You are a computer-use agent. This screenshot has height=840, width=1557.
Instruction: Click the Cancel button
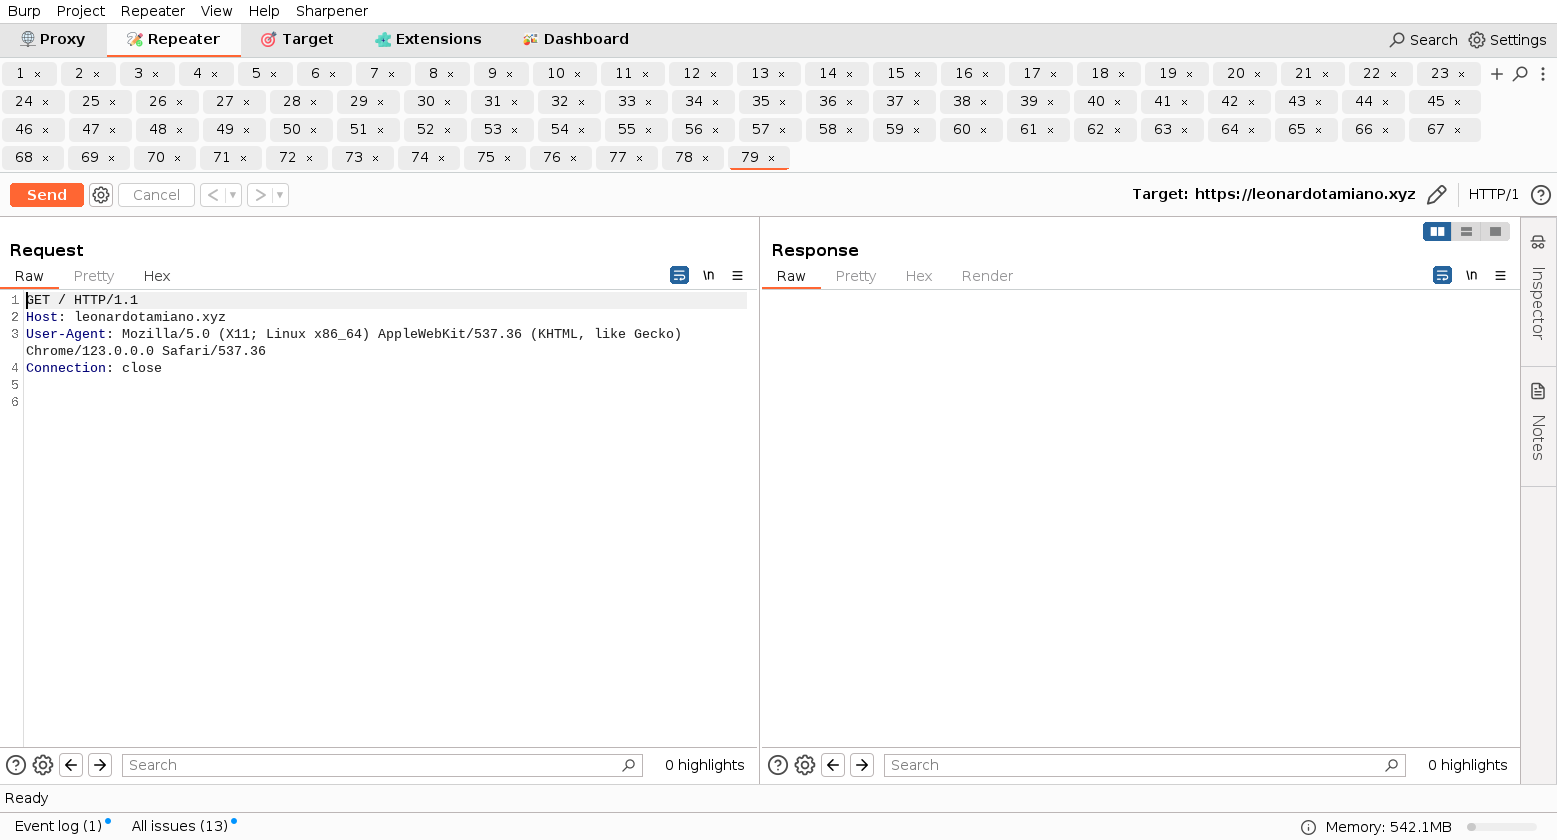click(156, 195)
